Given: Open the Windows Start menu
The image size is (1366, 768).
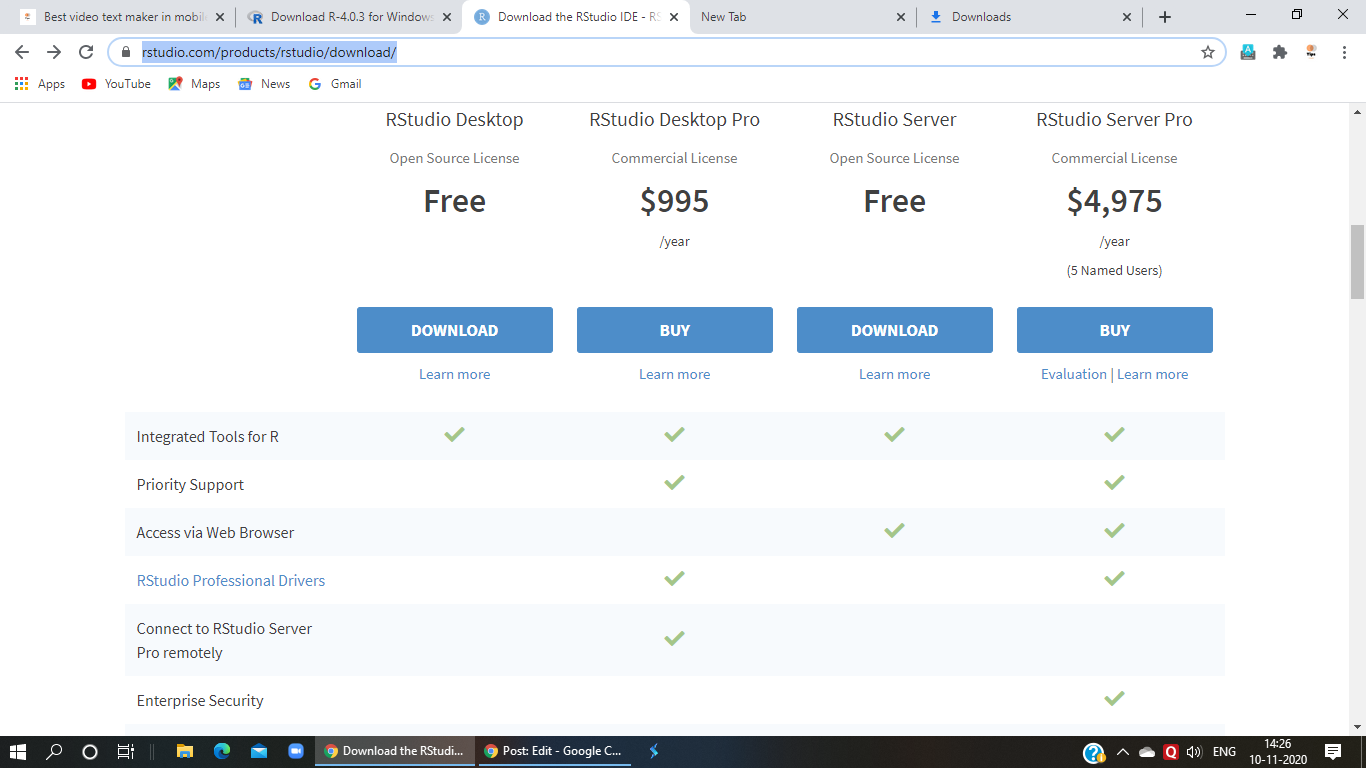Looking at the screenshot, I should pos(19,751).
